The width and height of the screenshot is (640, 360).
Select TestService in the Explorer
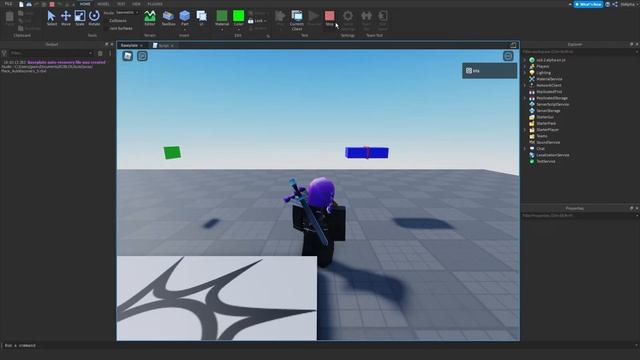(x=546, y=161)
